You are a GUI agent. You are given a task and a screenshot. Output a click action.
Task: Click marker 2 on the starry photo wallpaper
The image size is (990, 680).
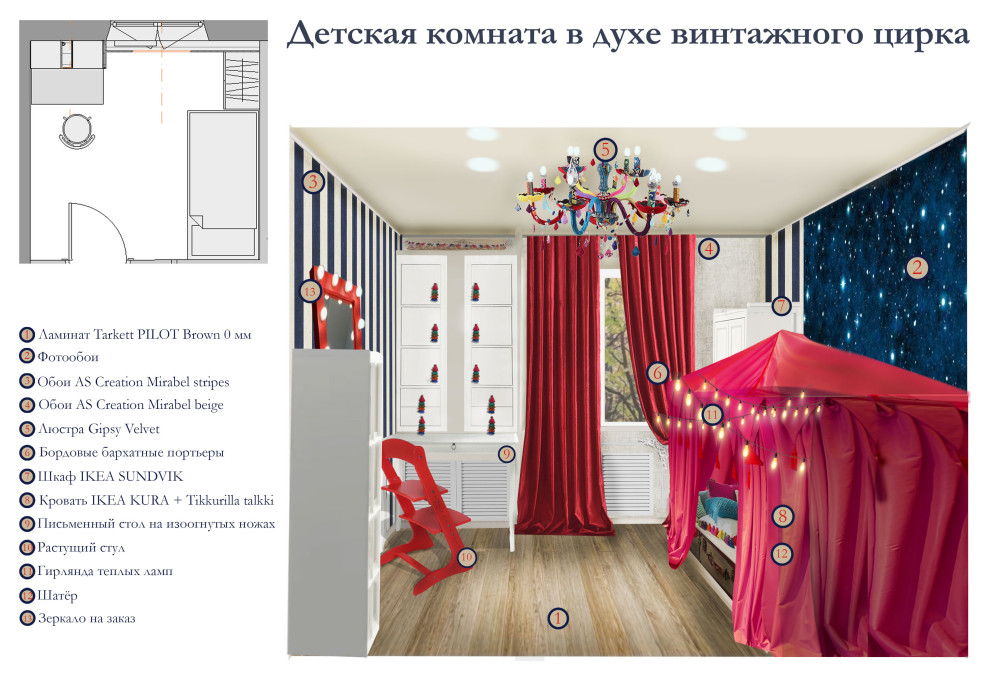tap(918, 267)
